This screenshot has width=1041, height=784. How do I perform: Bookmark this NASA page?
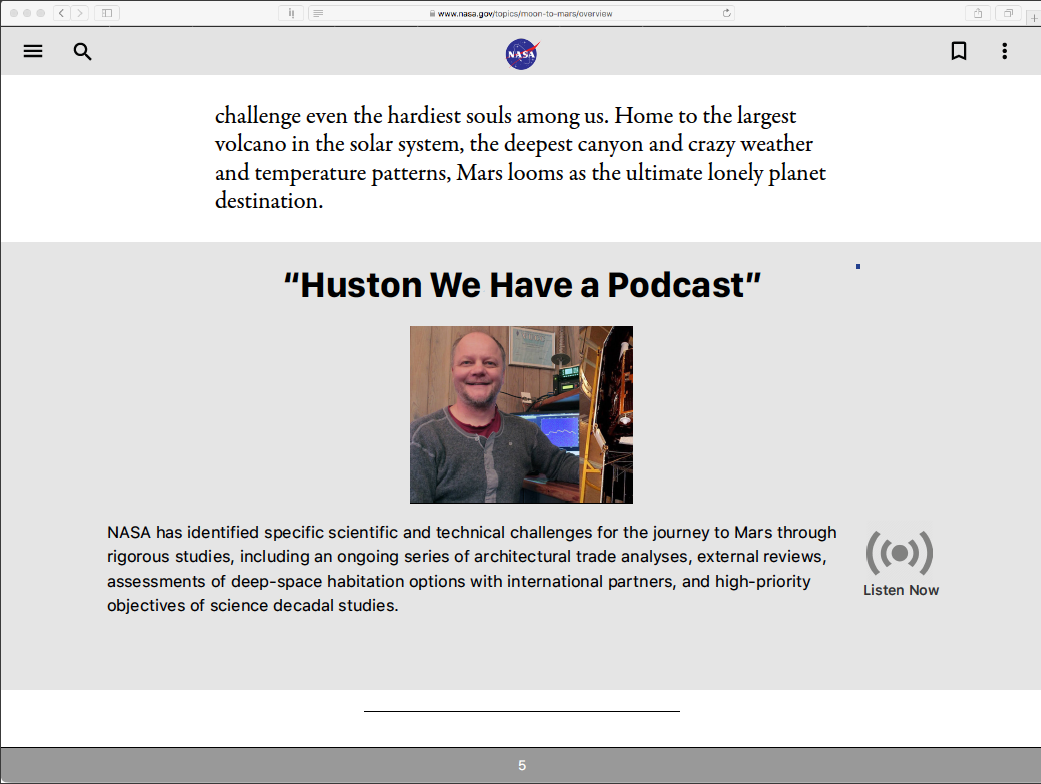click(959, 51)
